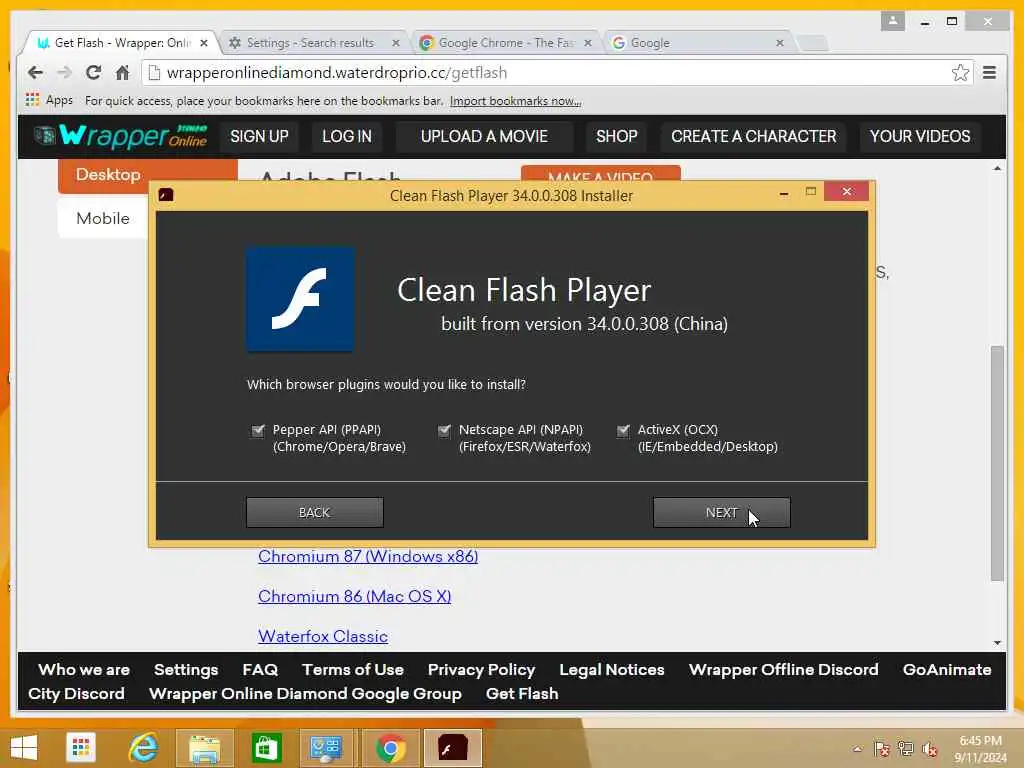Close the Get Flash tab
Screen dimensions: 1024x768
(x=204, y=43)
